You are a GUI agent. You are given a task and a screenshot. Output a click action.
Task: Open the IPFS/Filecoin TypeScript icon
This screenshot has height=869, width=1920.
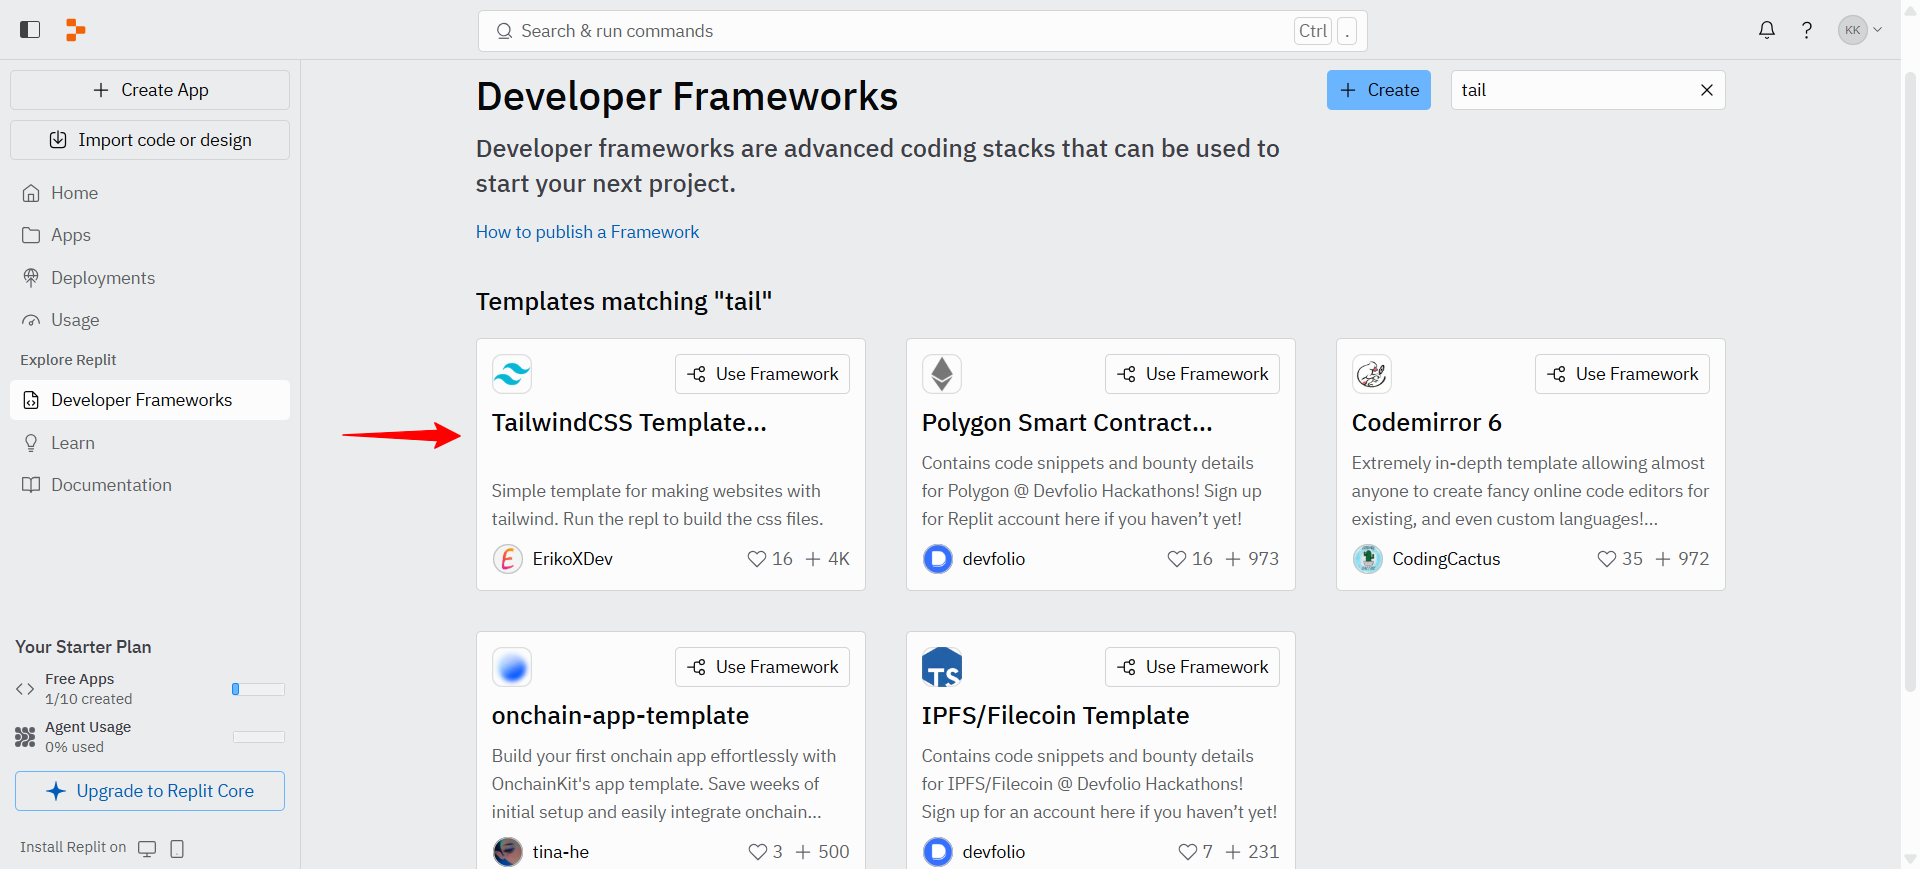942,667
